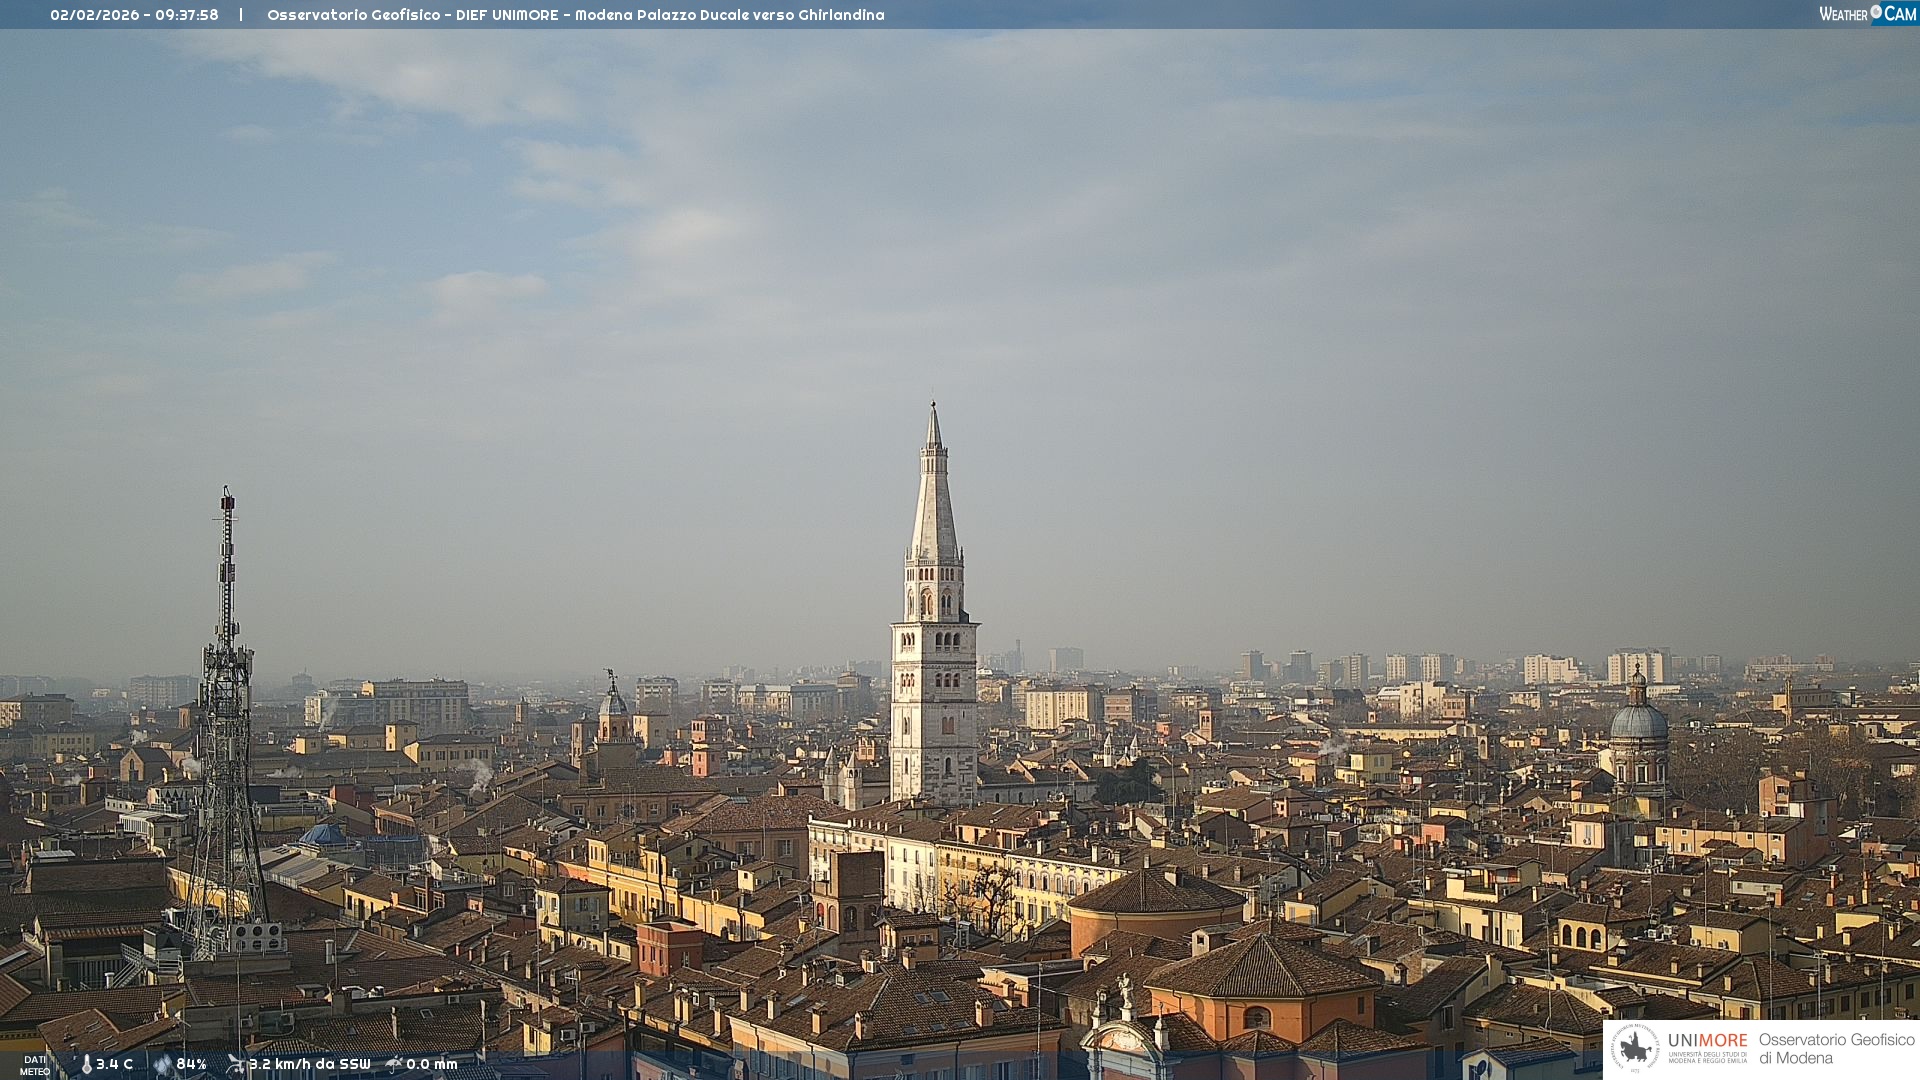
Task: Click Osservatorio Geofisico di Modena logo text
Action: [1836, 1048]
